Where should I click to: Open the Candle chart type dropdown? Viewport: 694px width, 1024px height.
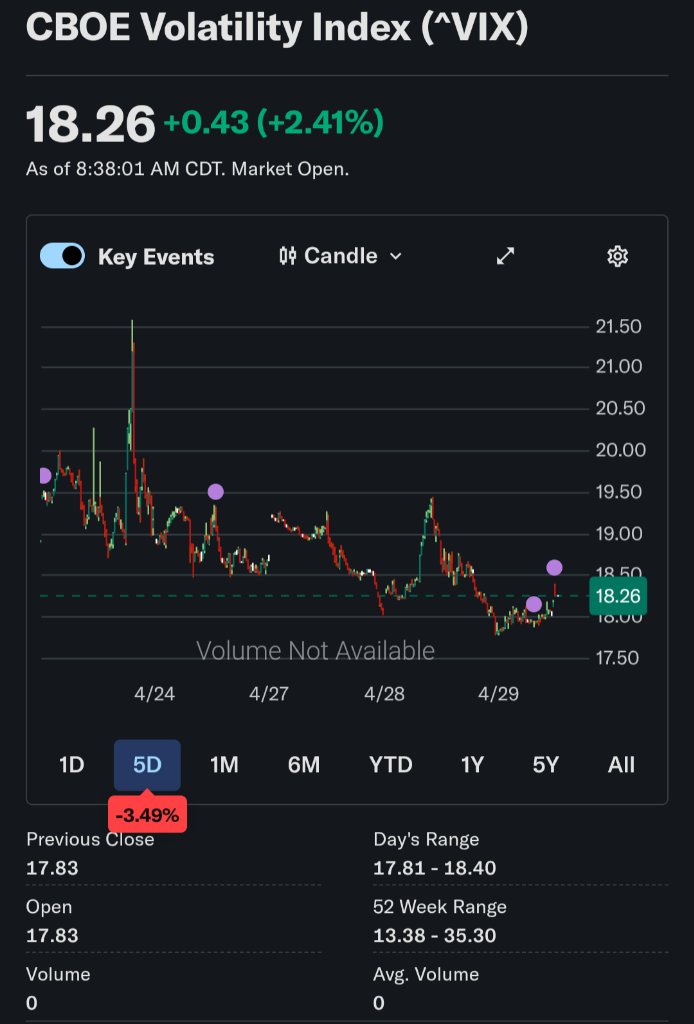coord(341,256)
